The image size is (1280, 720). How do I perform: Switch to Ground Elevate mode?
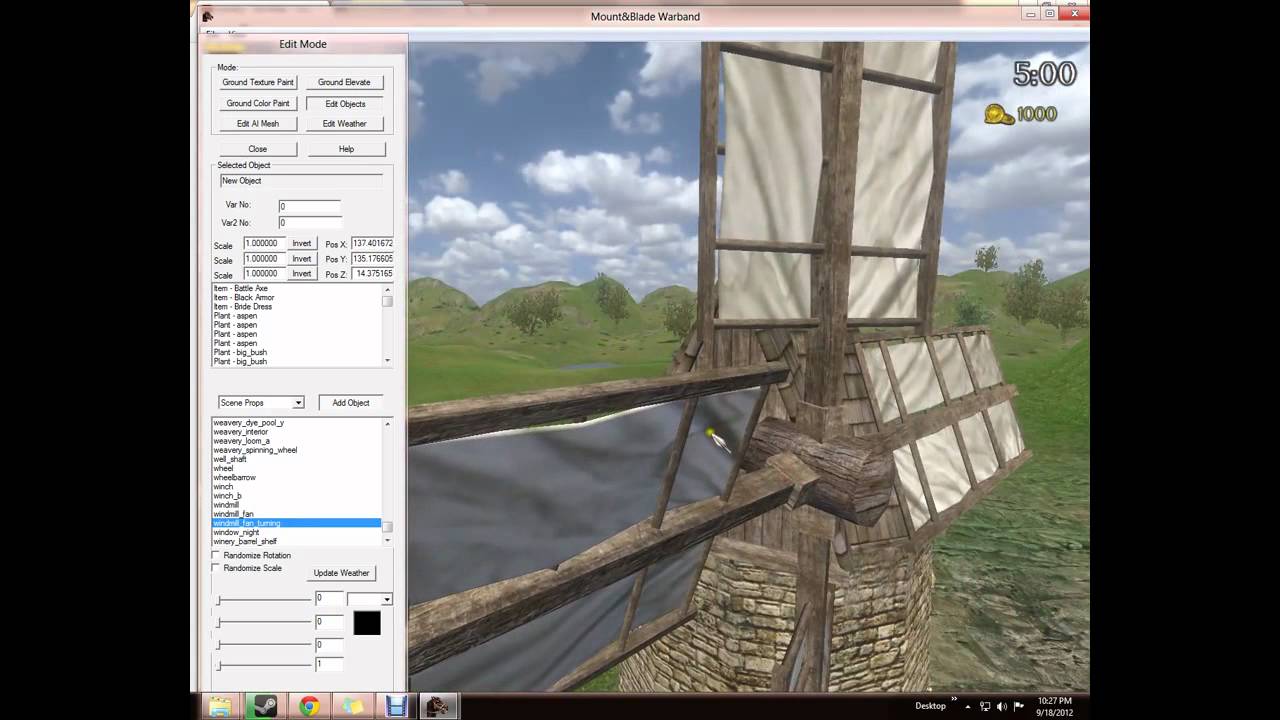(344, 82)
